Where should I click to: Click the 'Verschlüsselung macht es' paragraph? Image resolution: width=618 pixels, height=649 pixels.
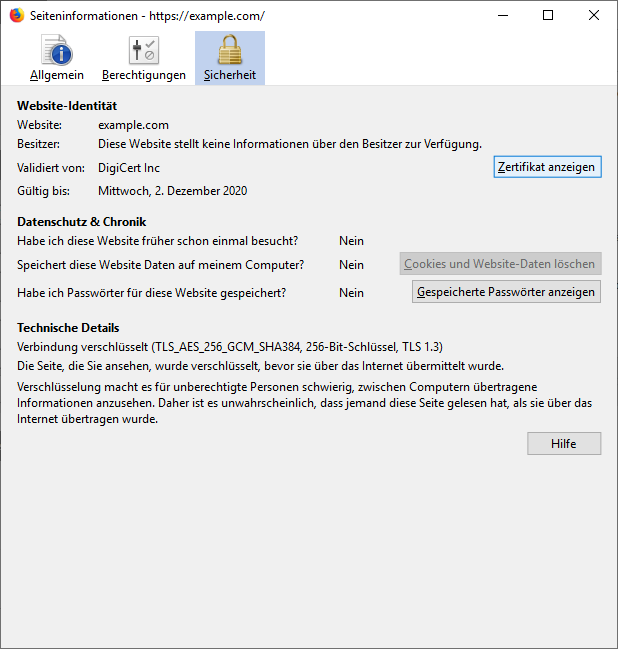click(305, 403)
